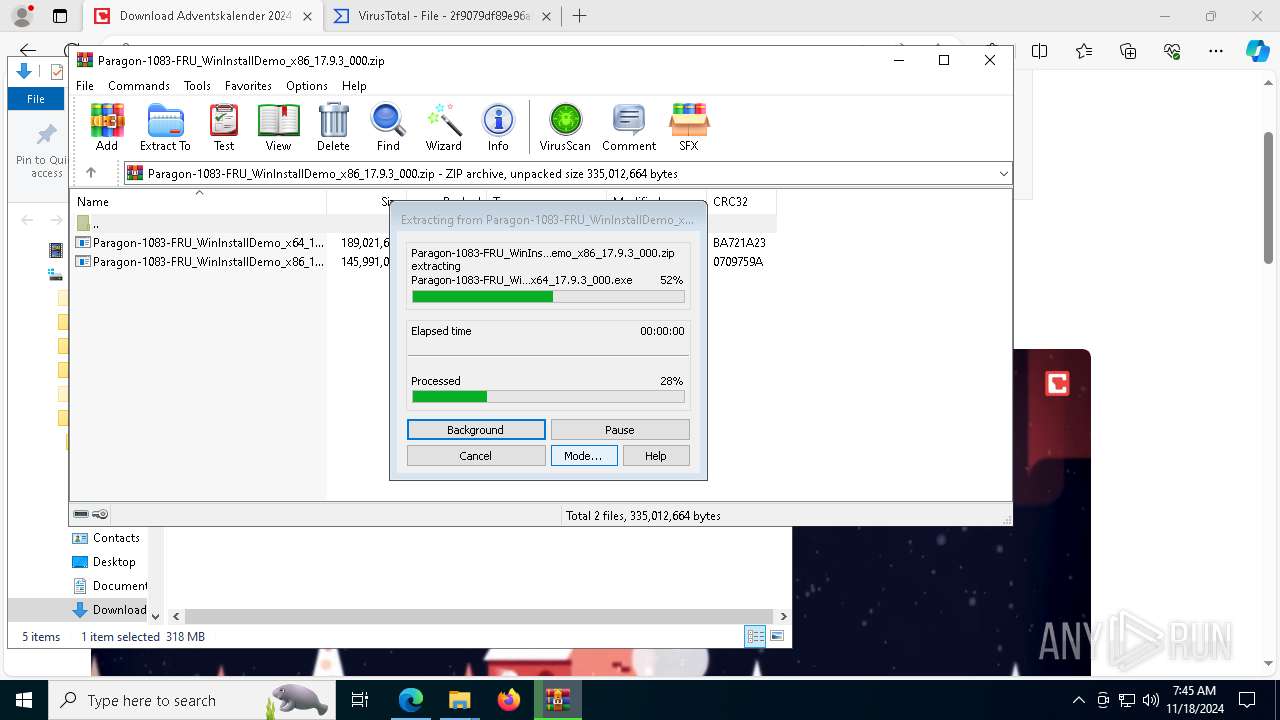Click the Edge Collections icon

[1128, 51]
